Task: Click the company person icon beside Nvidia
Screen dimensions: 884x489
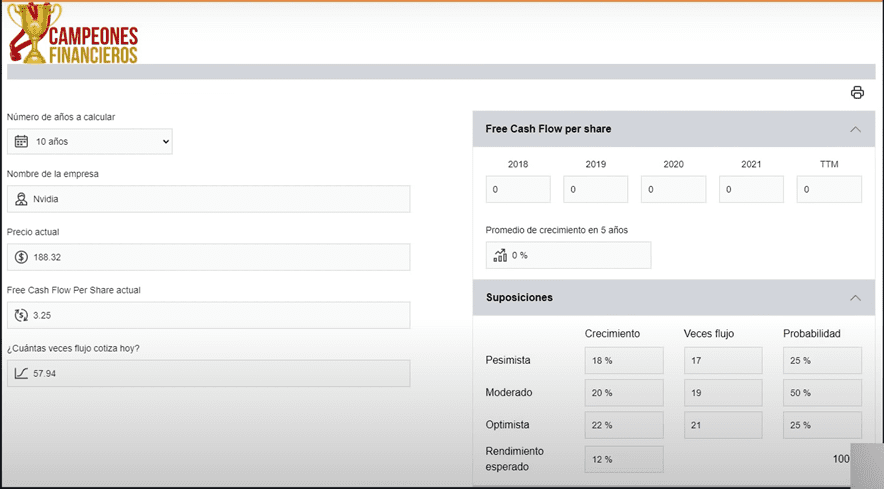Action: click(21, 199)
